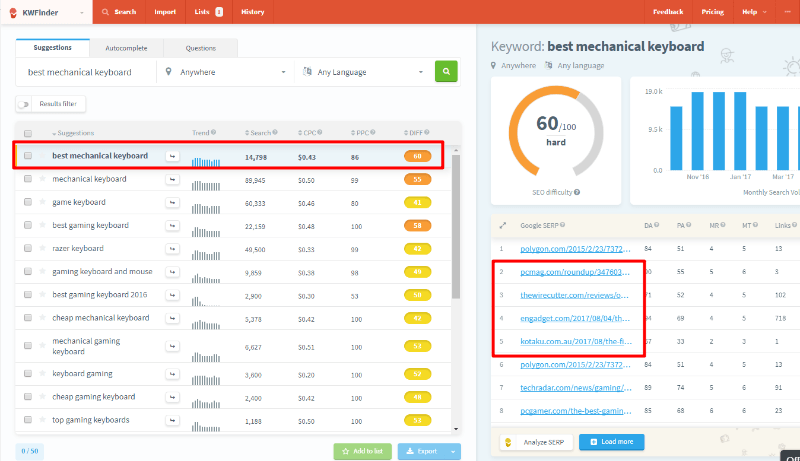Click the keyword input field
The height and width of the screenshot is (461, 800).
pos(87,72)
